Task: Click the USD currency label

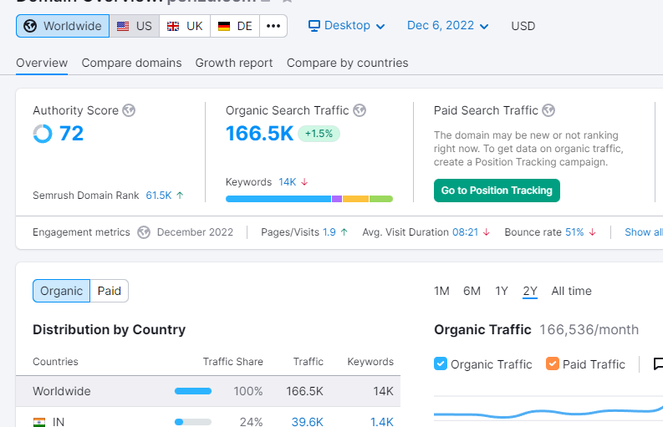Action: (523, 26)
